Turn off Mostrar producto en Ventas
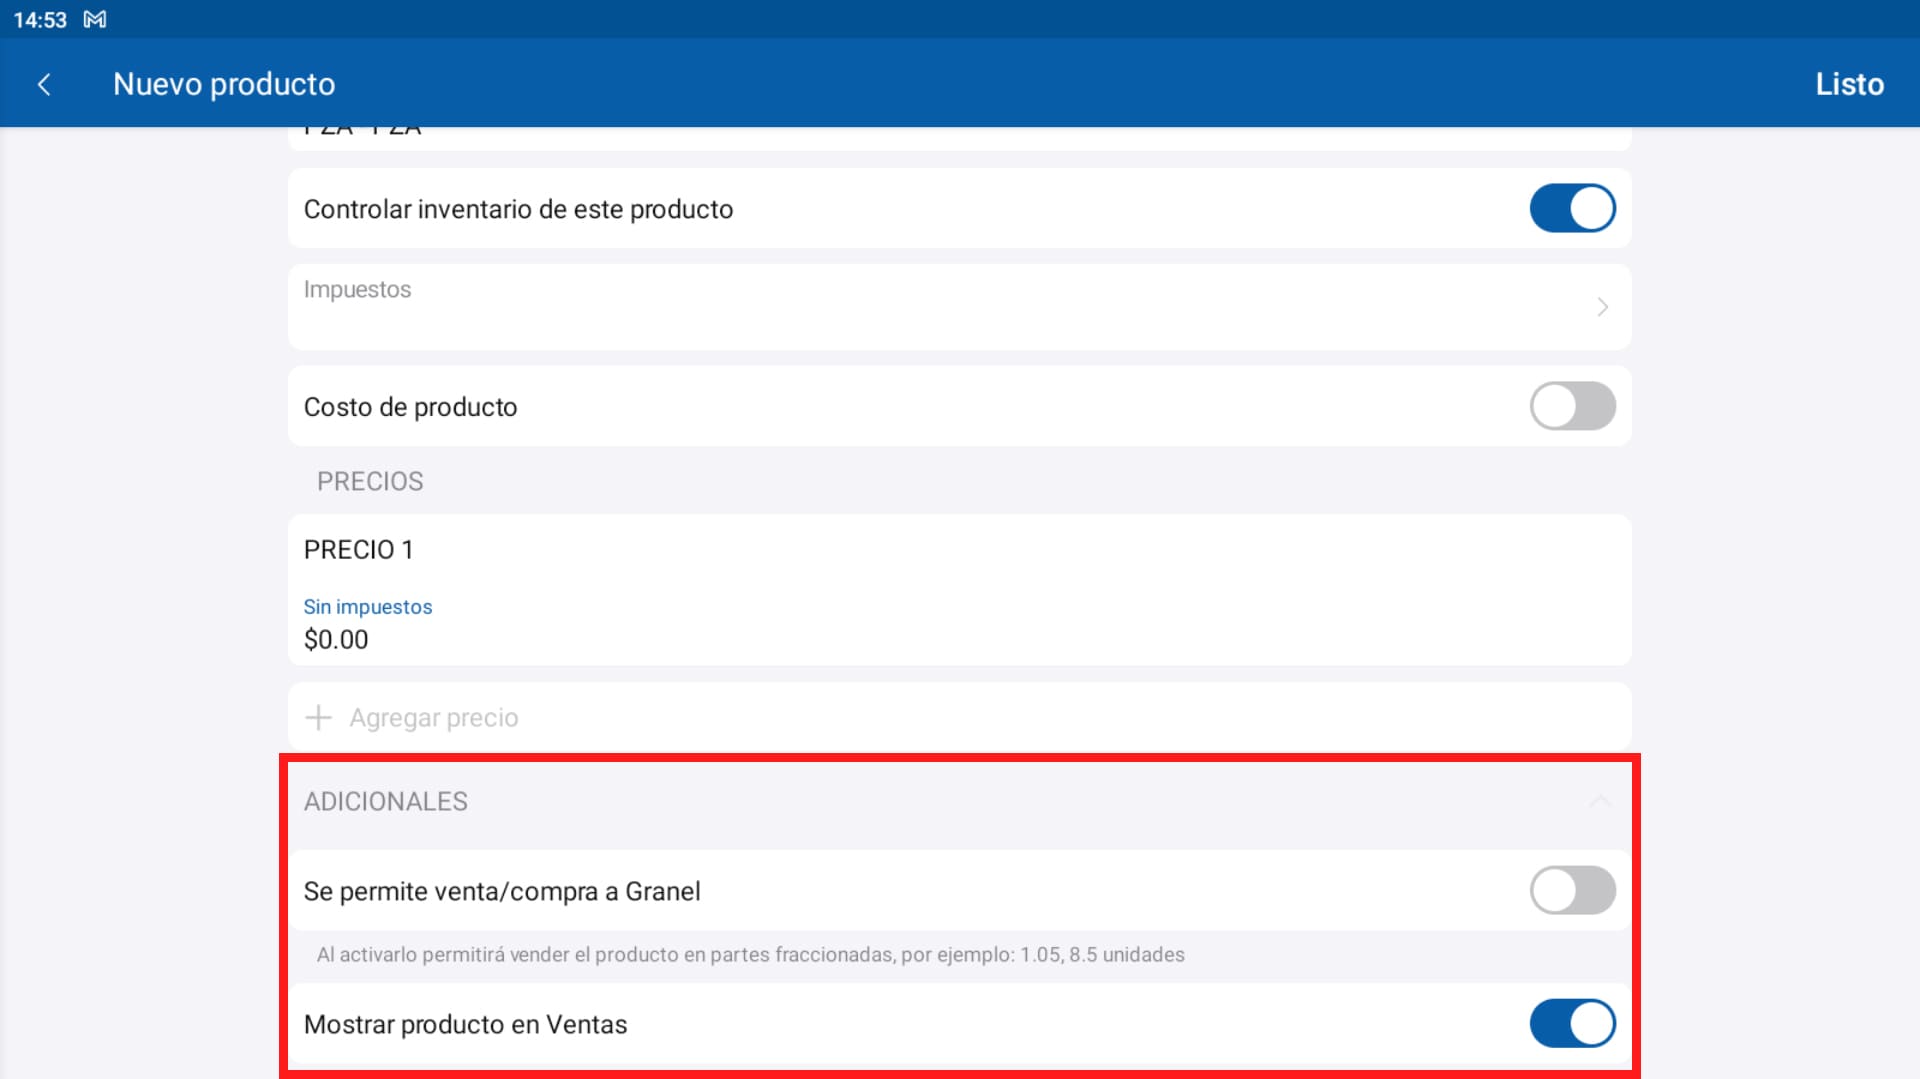The image size is (1920, 1079). click(1572, 1023)
